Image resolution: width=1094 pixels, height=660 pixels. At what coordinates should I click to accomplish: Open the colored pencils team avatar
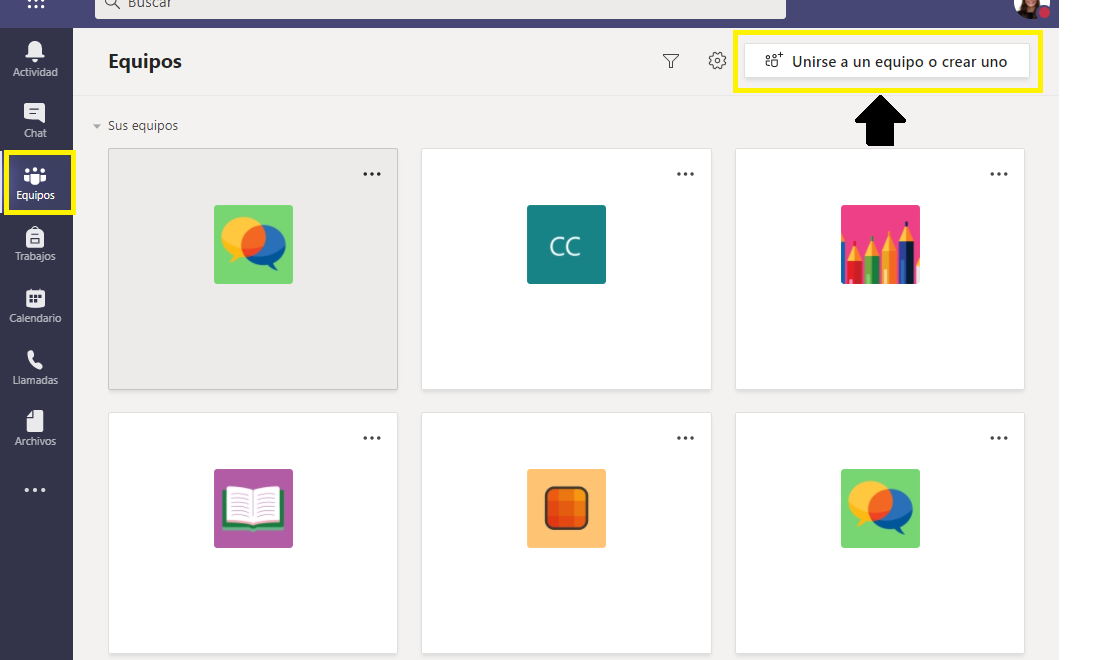click(x=880, y=244)
